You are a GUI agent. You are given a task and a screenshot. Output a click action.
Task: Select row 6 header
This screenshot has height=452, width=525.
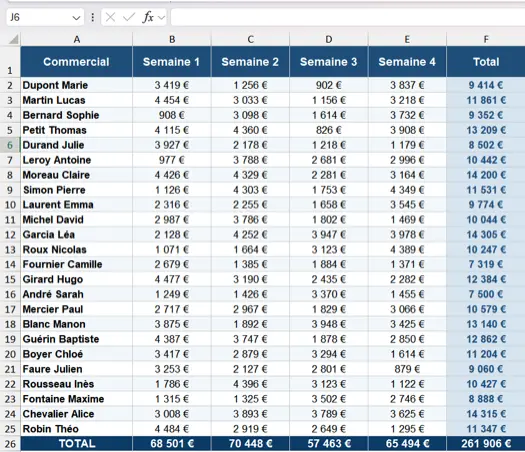(x=10, y=145)
